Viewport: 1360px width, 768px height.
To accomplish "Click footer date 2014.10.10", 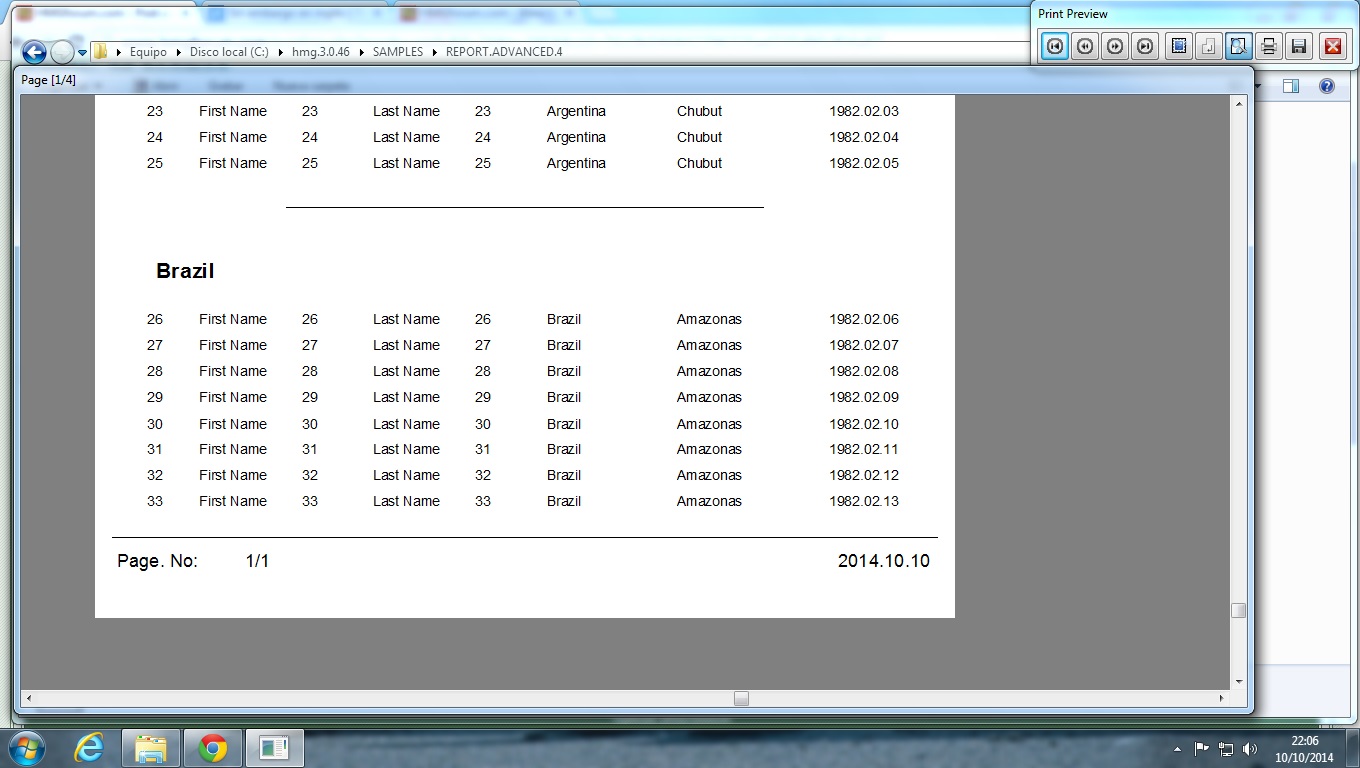I will tap(884, 561).
